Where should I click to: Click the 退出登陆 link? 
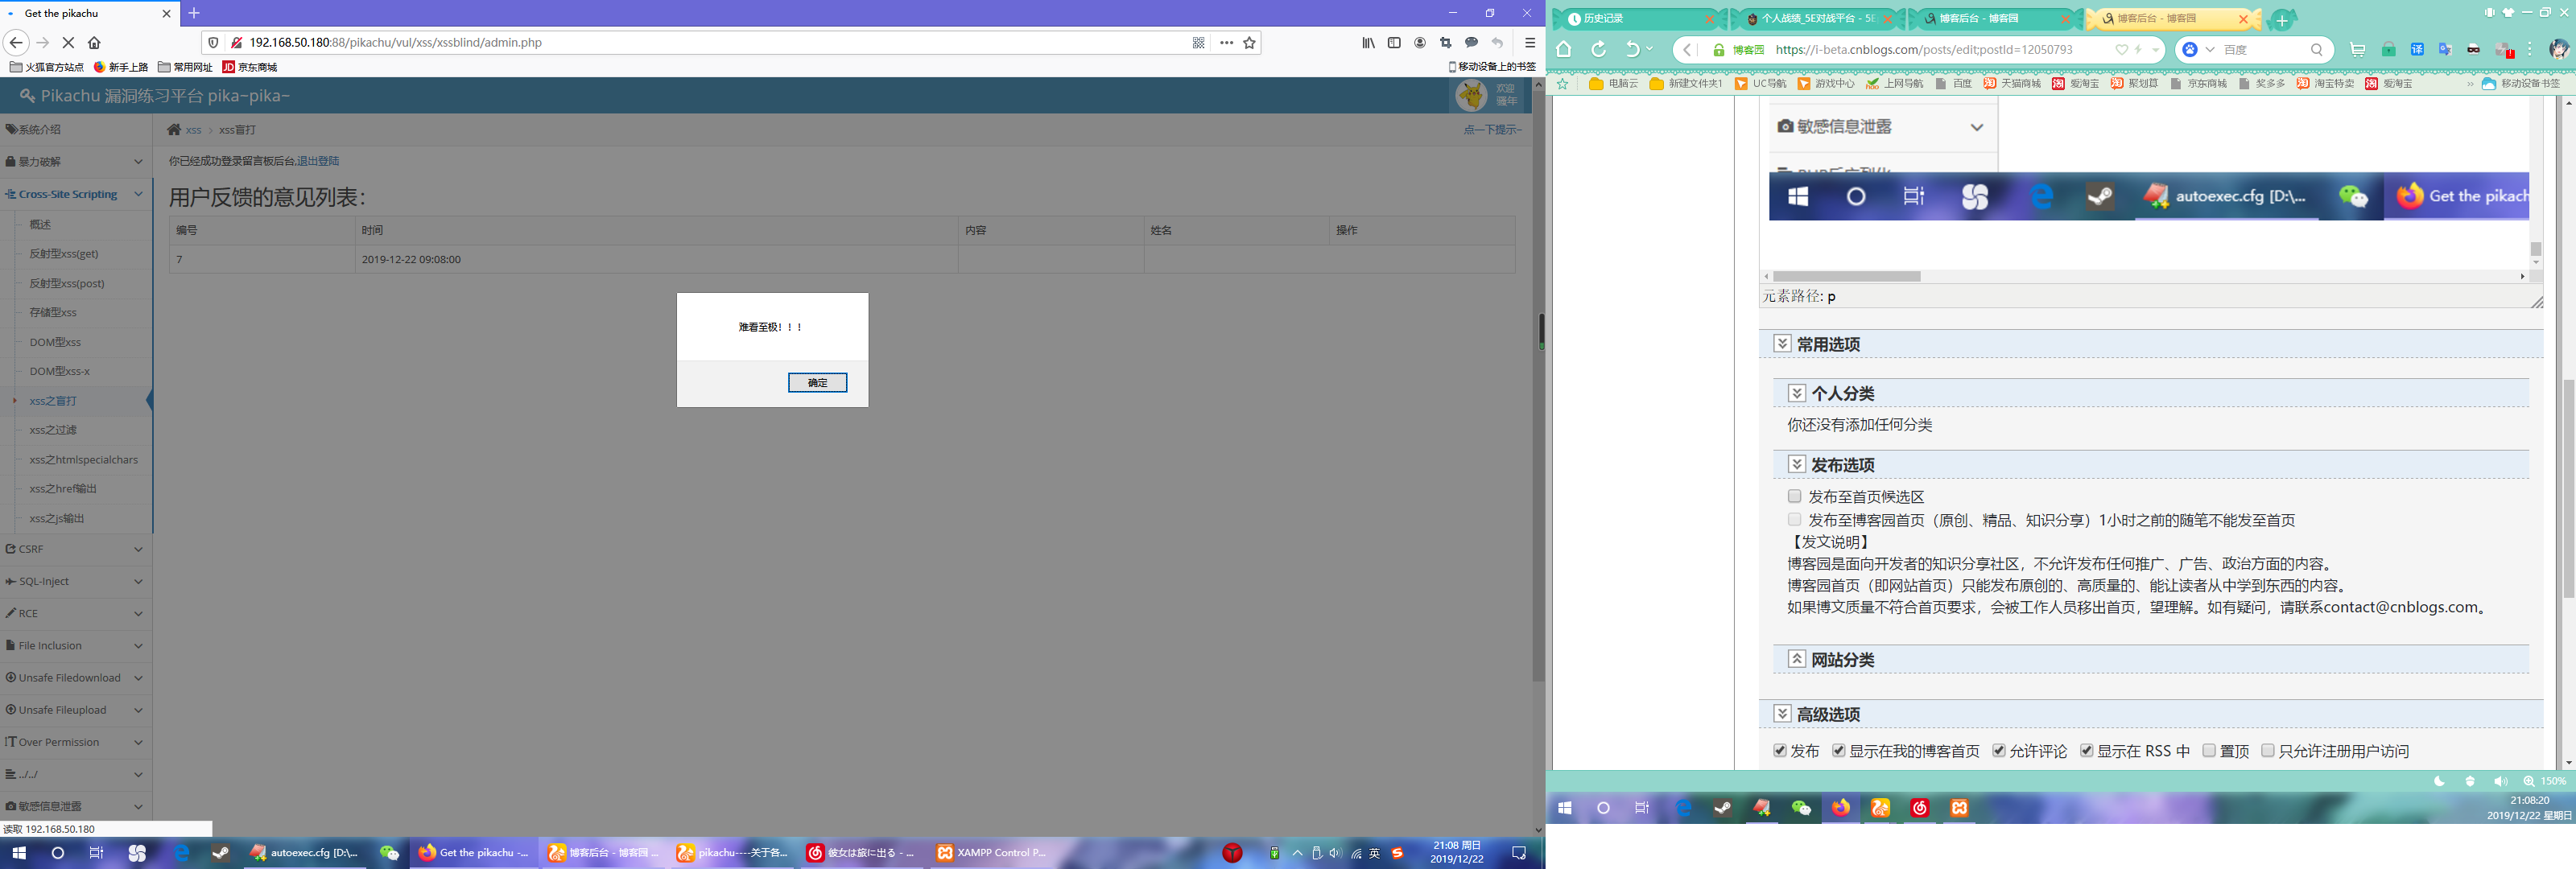(x=318, y=161)
